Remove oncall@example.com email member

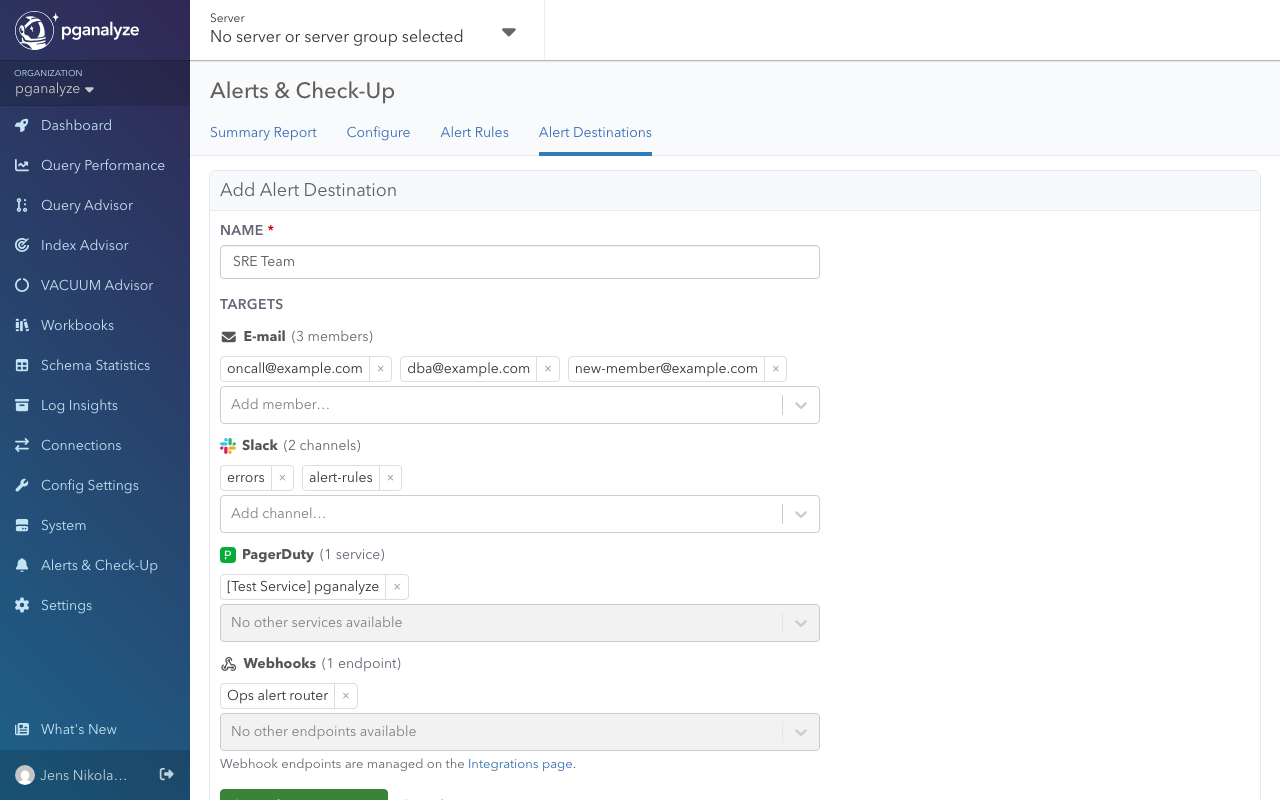coord(380,368)
